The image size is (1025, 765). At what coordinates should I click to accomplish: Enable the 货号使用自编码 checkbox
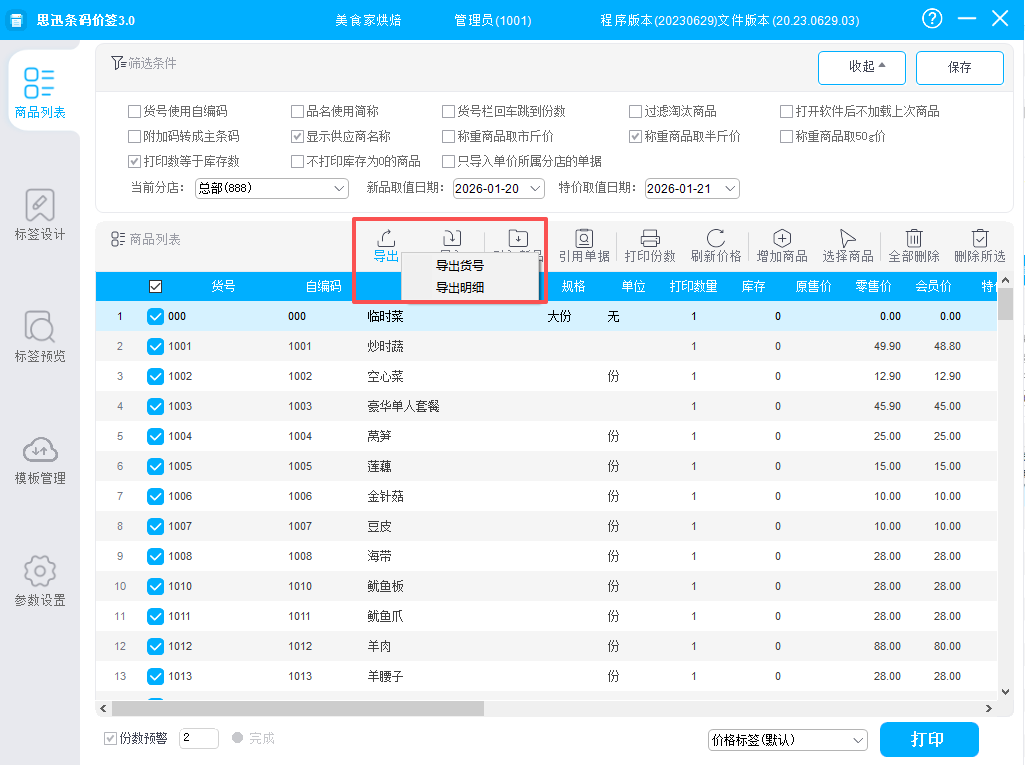click(x=135, y=111)
